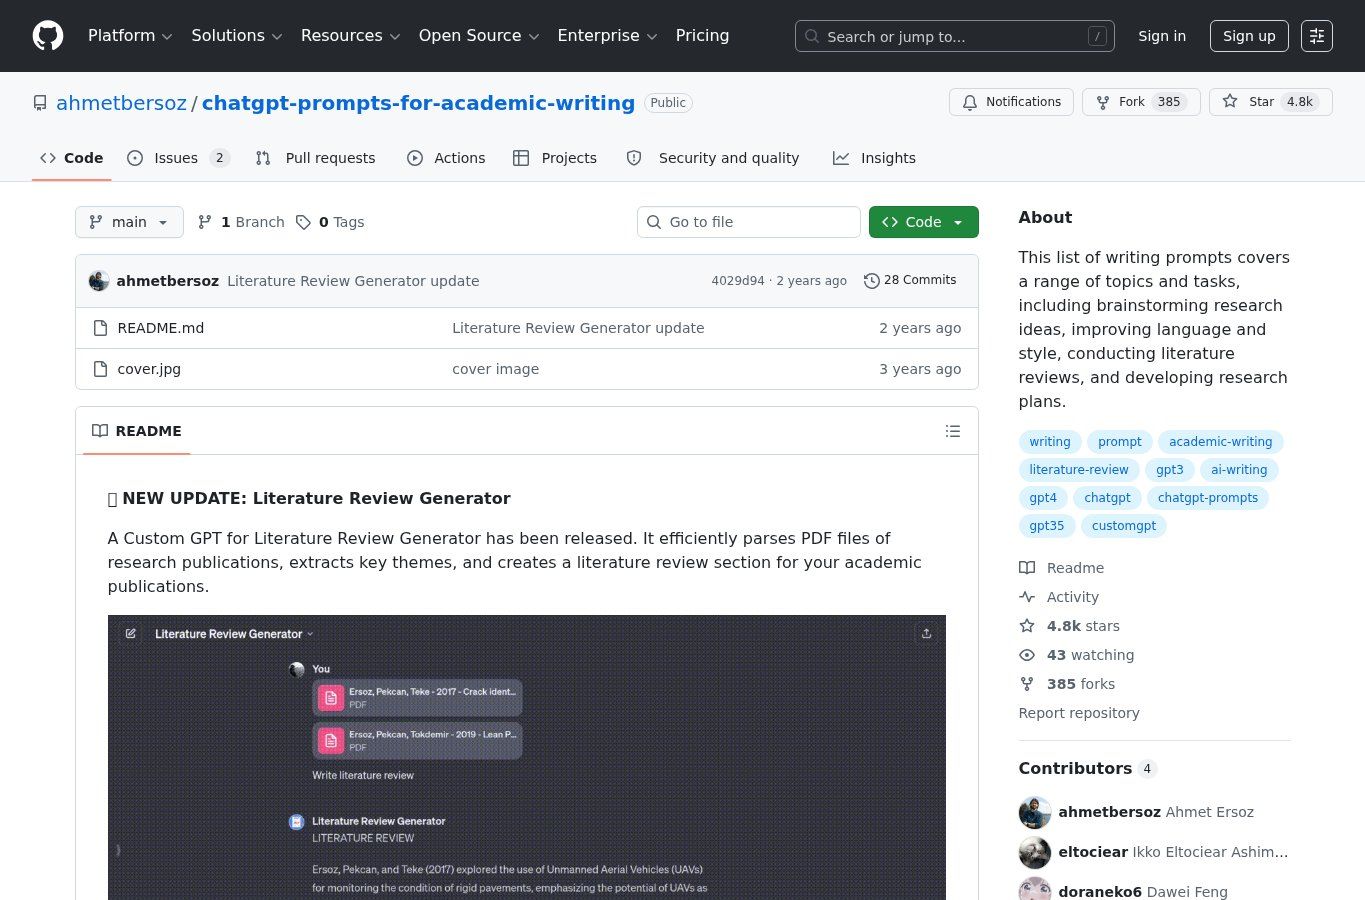Open ahmetbersoz contributor avatar
1365x900 pixels.
(x=1035, y=812)
